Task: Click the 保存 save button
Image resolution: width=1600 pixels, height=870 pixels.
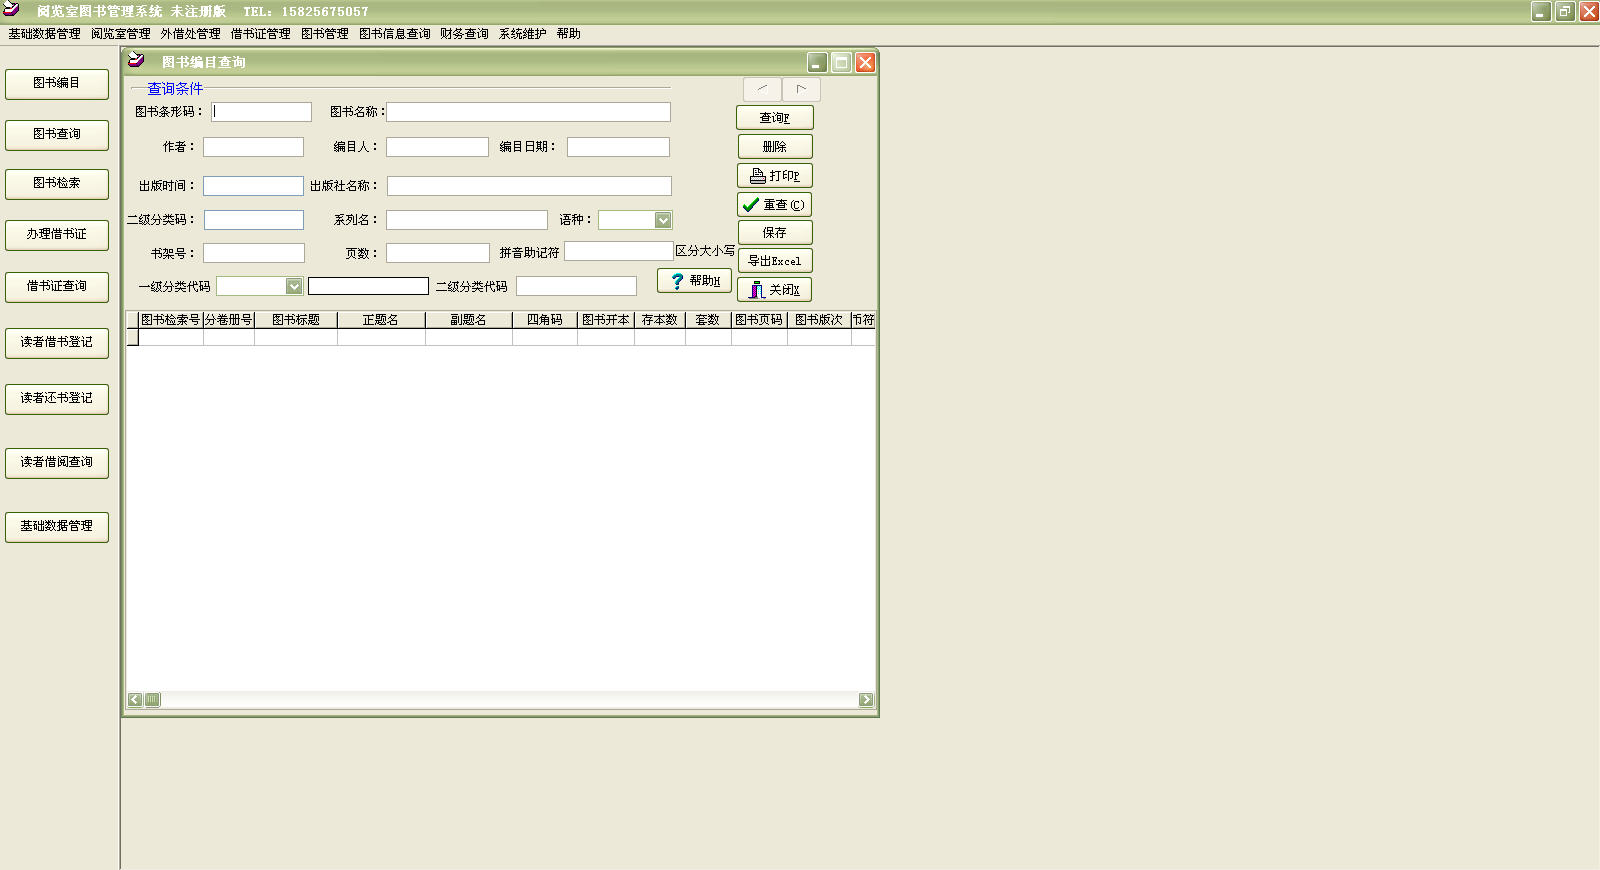Action: point(775,233)
